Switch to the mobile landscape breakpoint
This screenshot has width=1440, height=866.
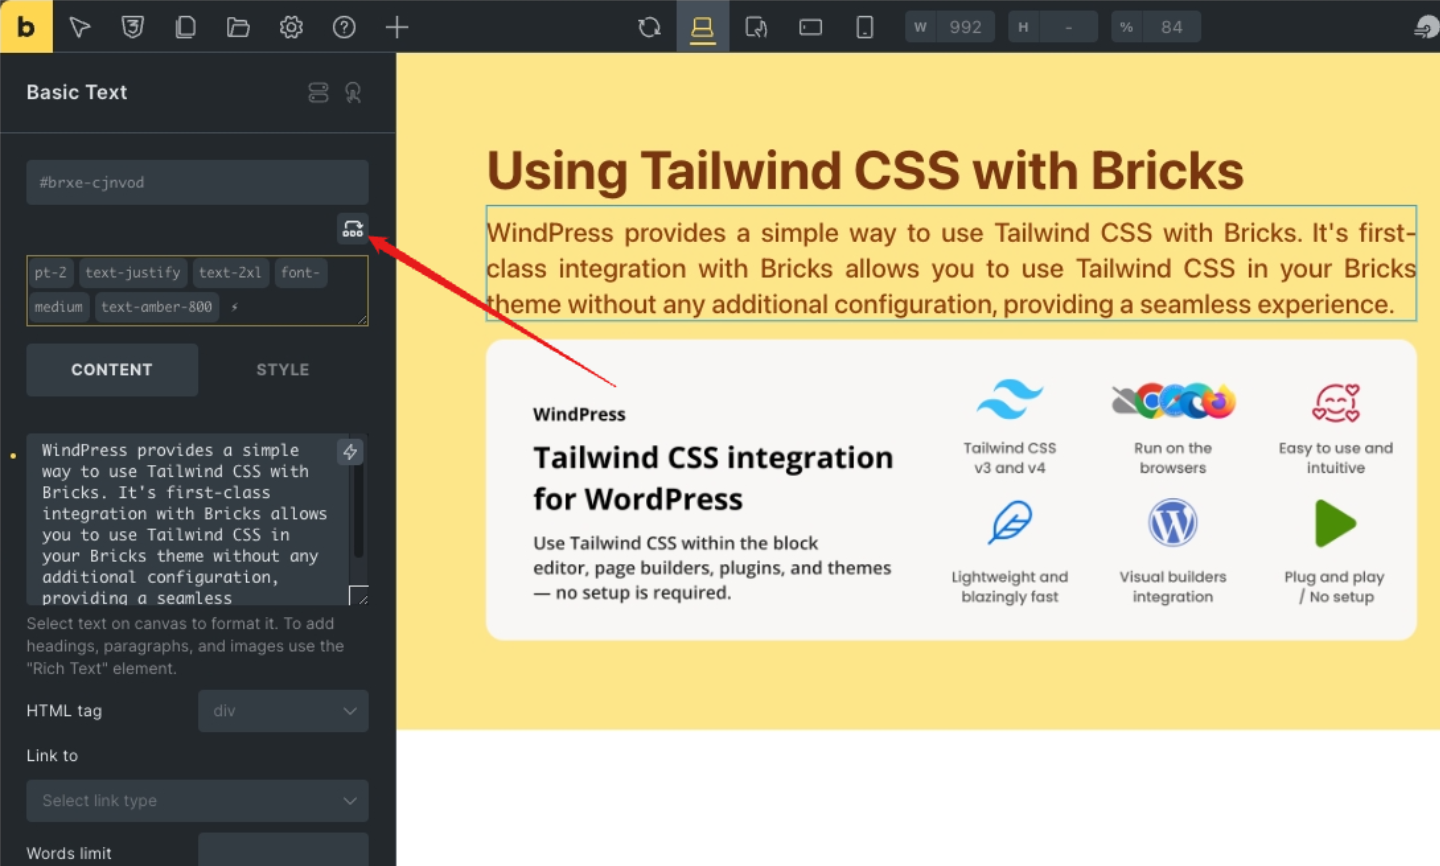[811, 27]
